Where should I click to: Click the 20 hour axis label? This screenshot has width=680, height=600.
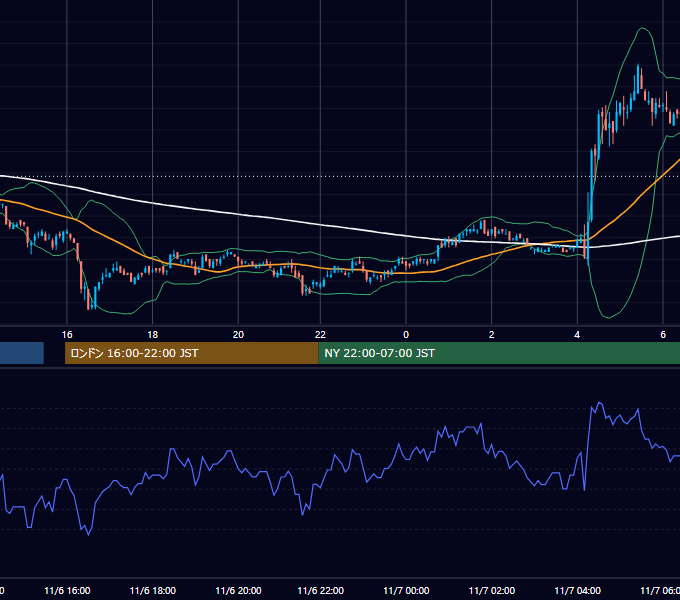238,335
